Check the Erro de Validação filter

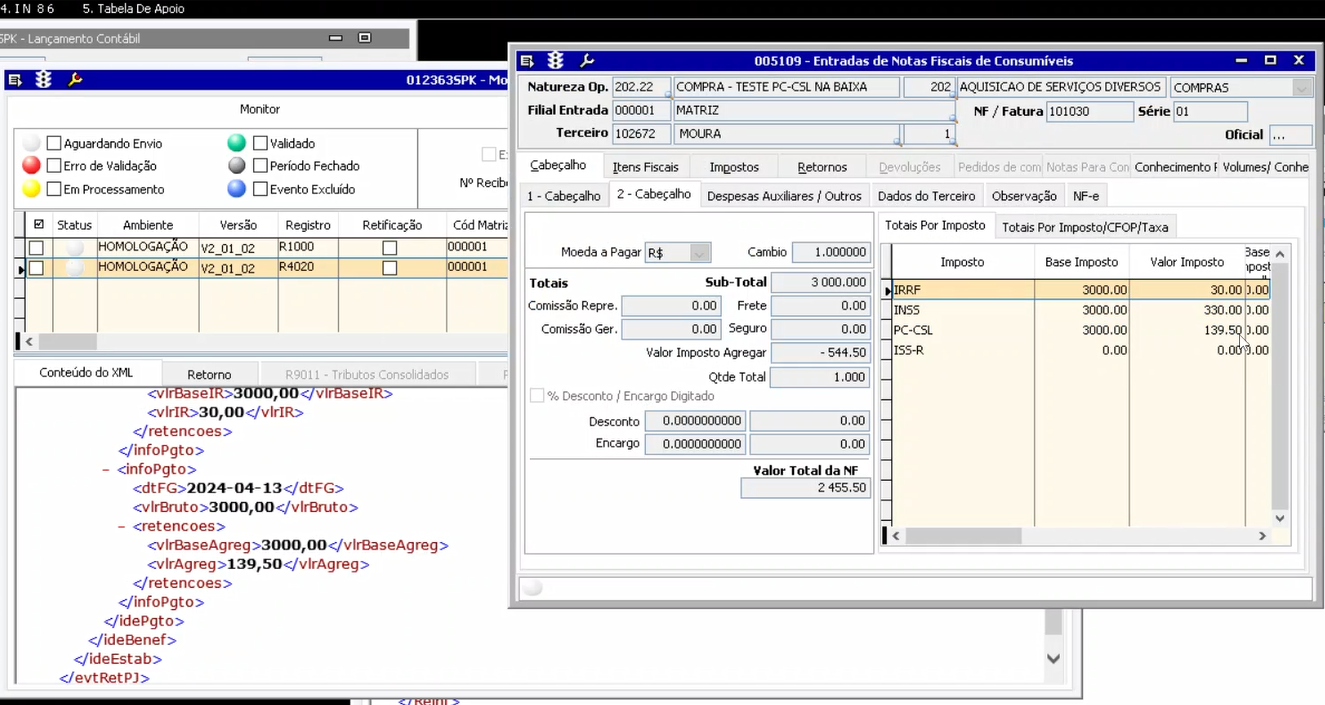[55, 166]
